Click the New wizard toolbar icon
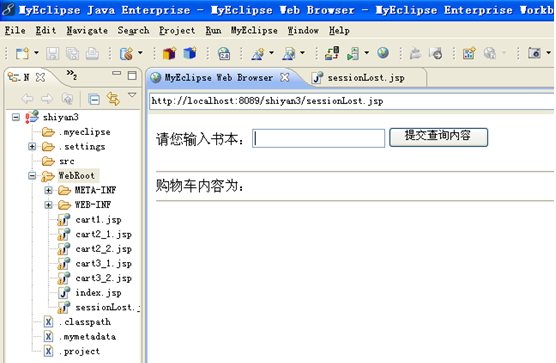This screenshot has width=556, height=363. 22,54
